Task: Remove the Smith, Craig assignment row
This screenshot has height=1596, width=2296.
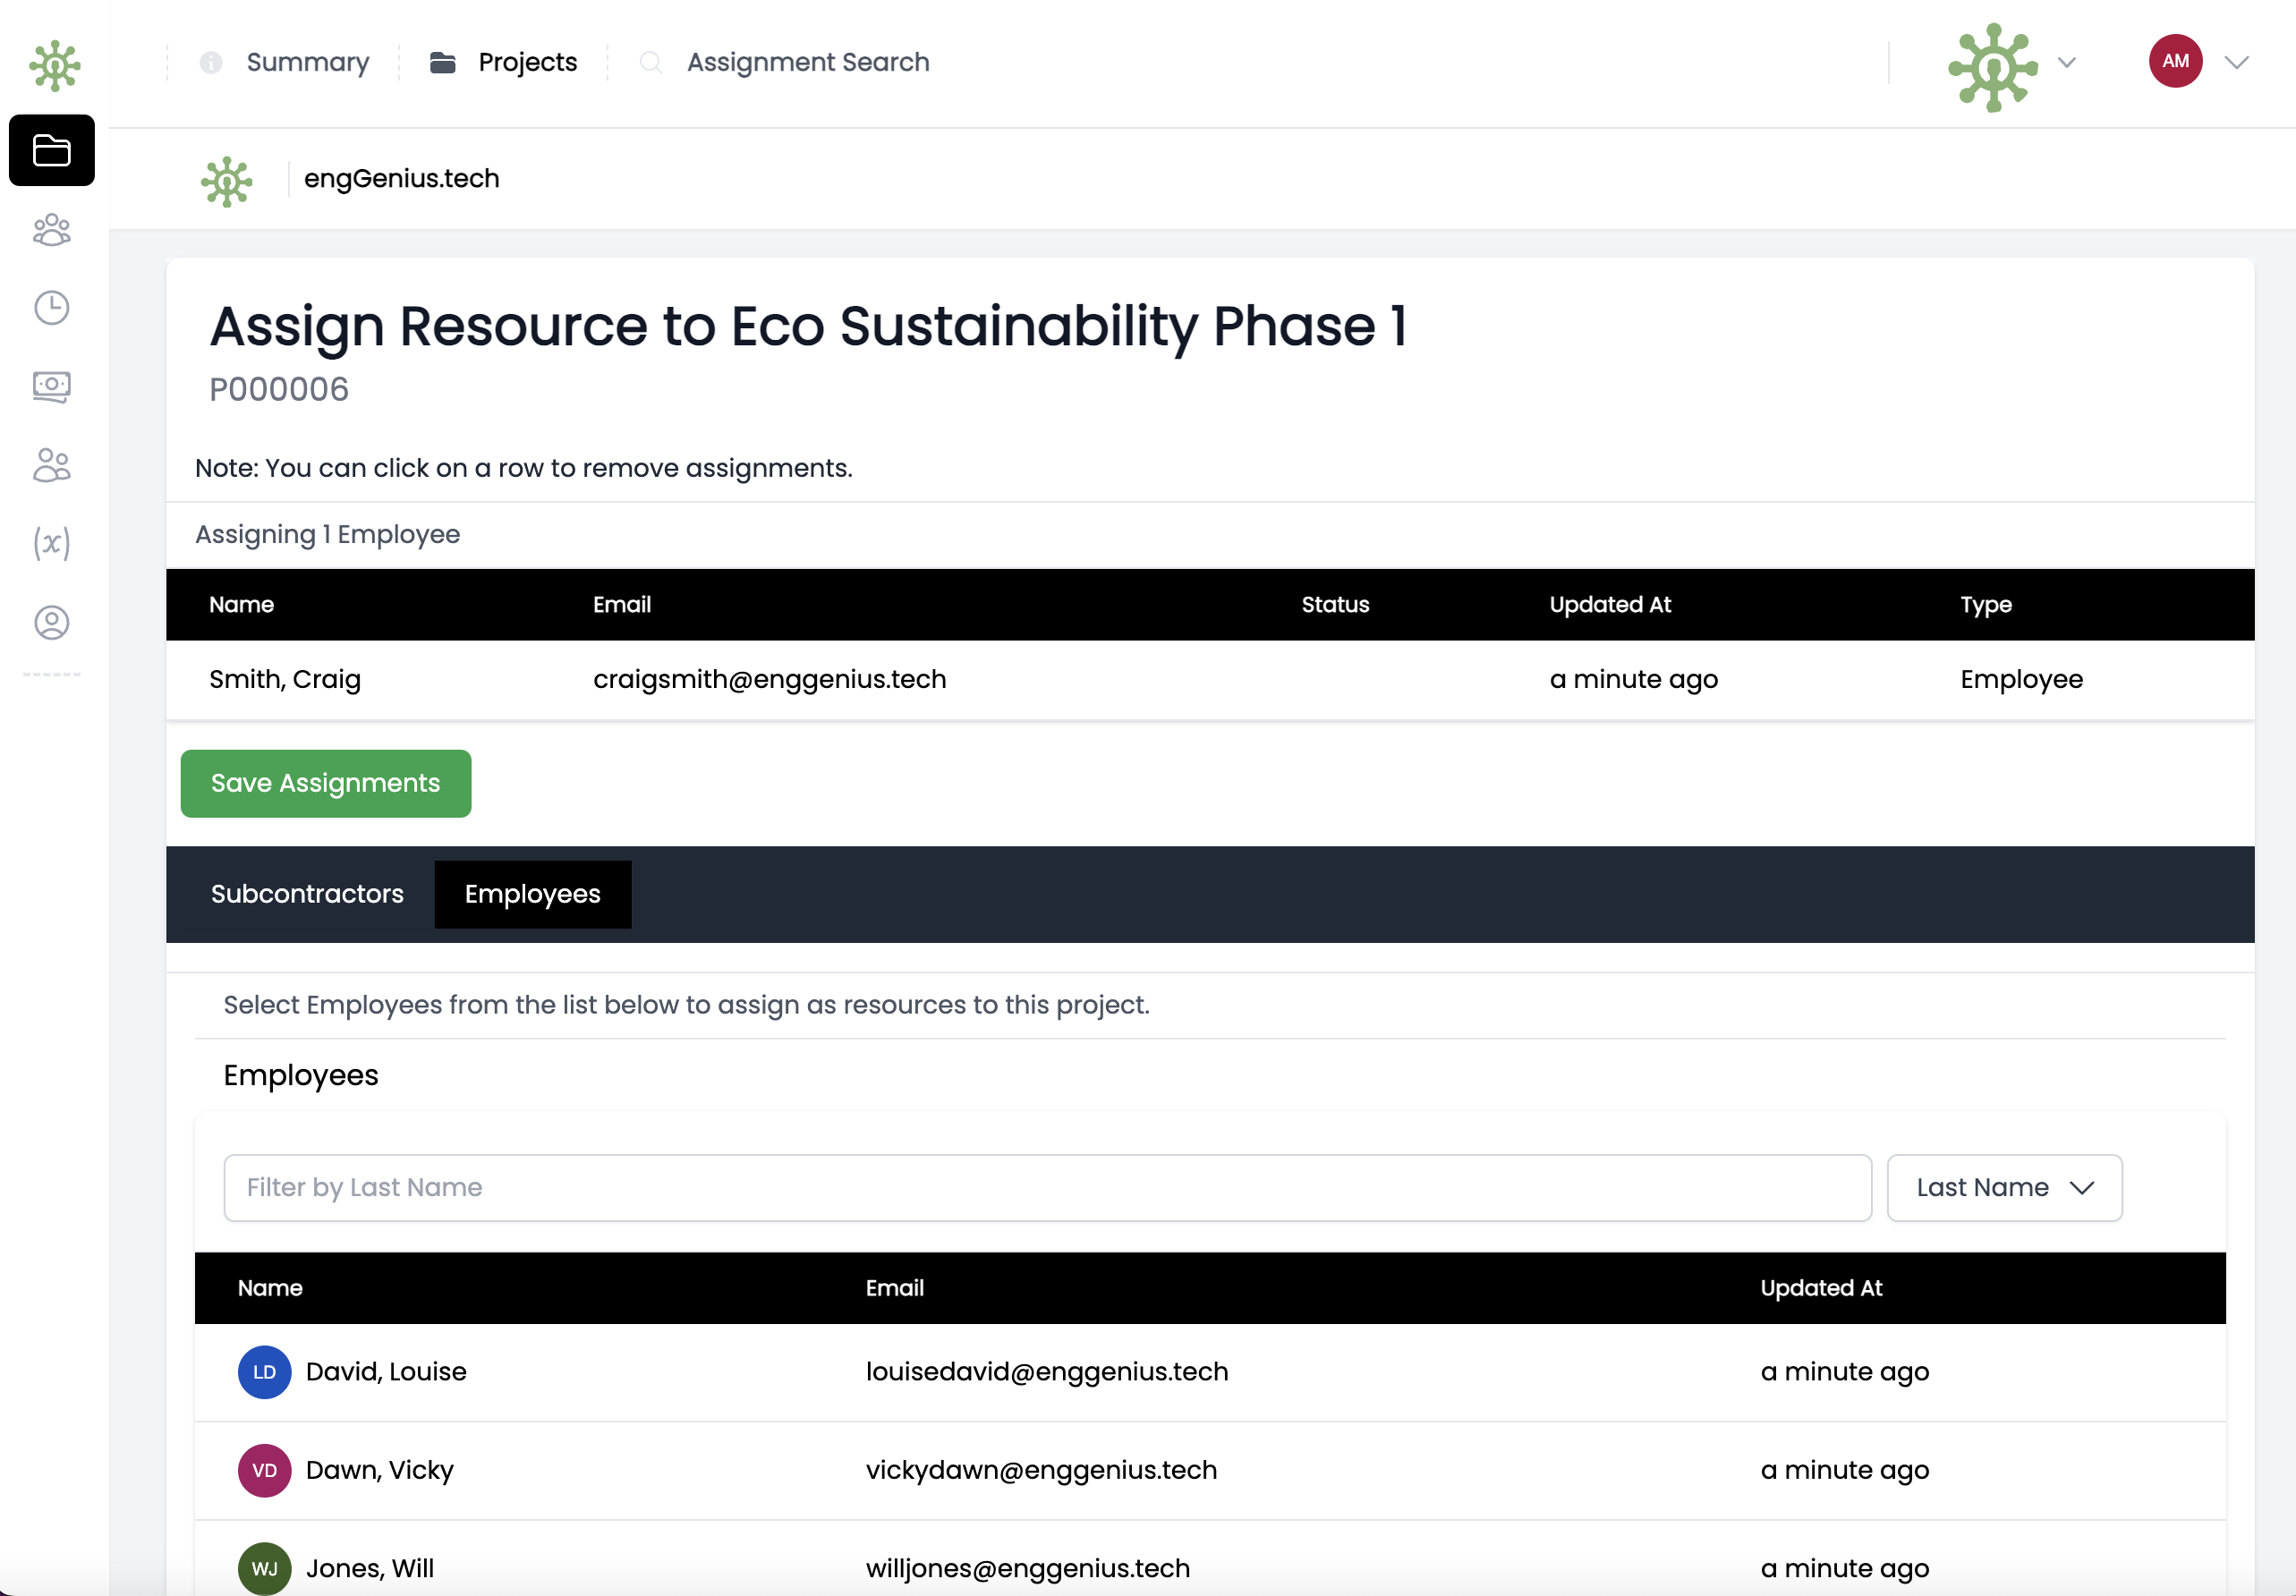Action: pyautogui.click(x=1209, y=679)
